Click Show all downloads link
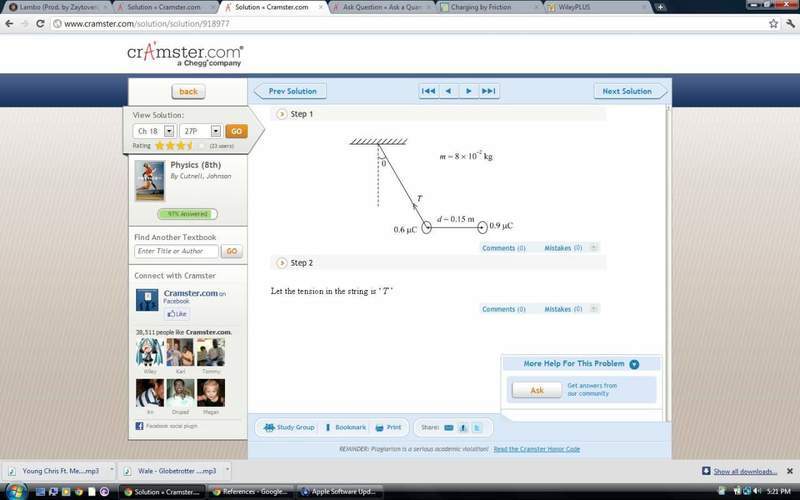Screen dimensions: 800x500 [745, 471]
